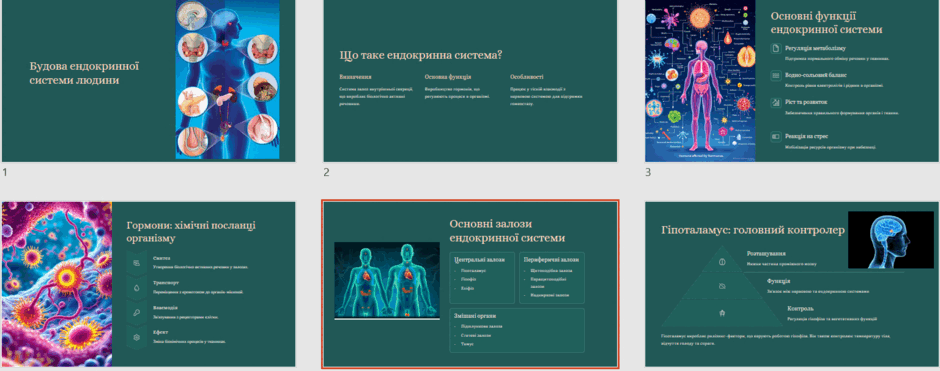This screenshot has height=371, width=940.
Task: Click the "Змішані органи" box heading
Action: coord(475,316)
